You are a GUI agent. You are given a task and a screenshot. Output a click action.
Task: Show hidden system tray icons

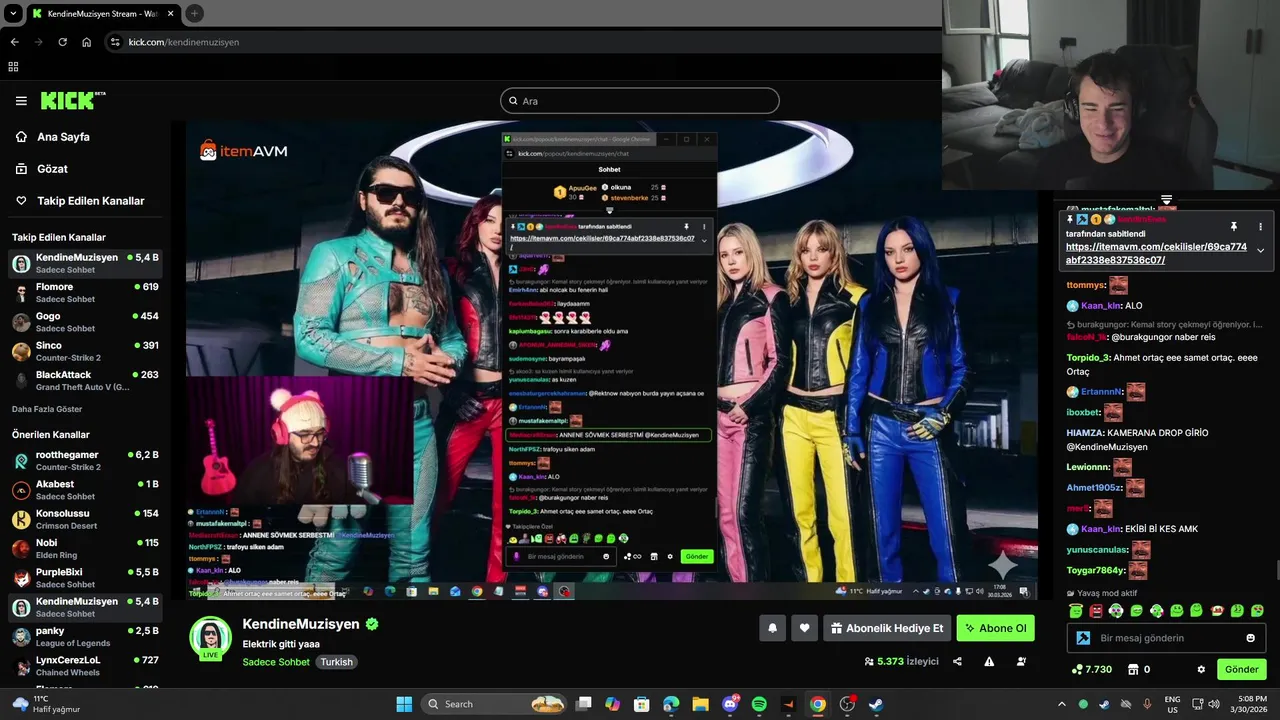click(x=1062, y=704)
